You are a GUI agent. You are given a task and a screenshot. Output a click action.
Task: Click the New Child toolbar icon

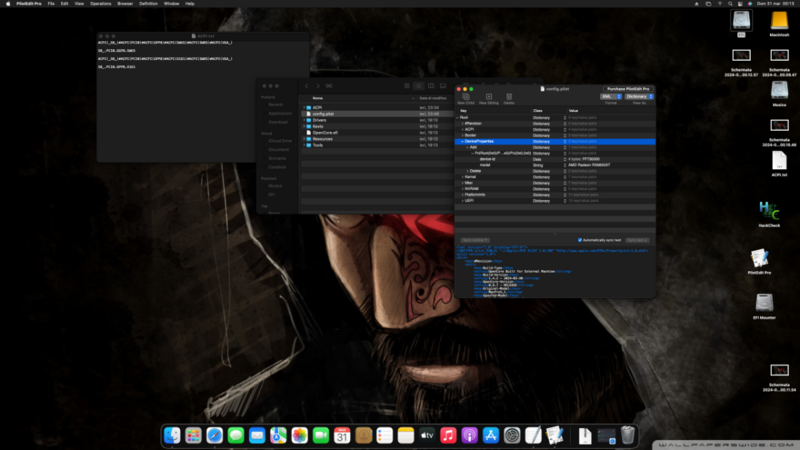coord(465,98)
